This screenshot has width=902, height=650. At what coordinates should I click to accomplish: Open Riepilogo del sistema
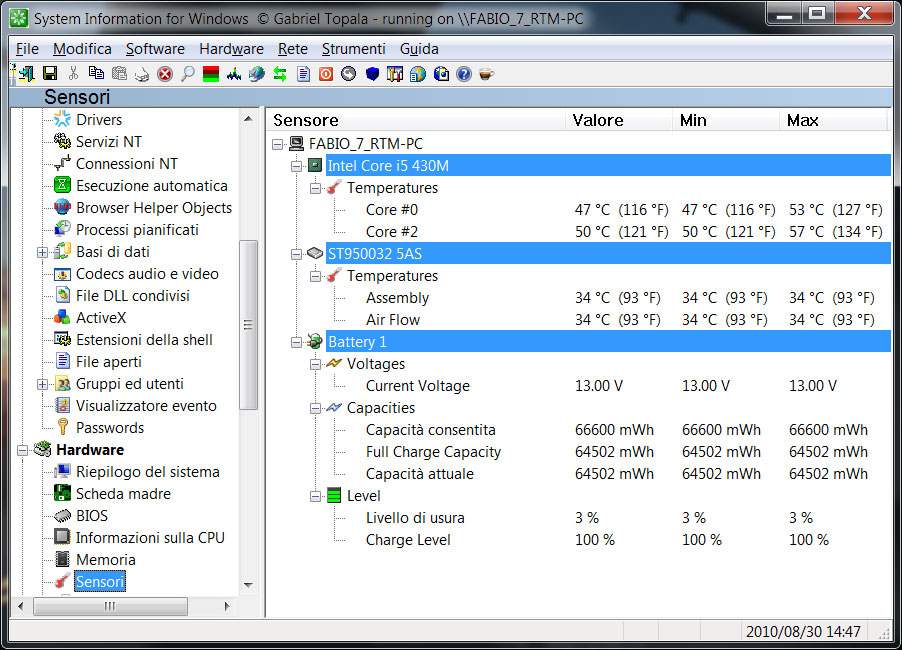coord(148,472)
